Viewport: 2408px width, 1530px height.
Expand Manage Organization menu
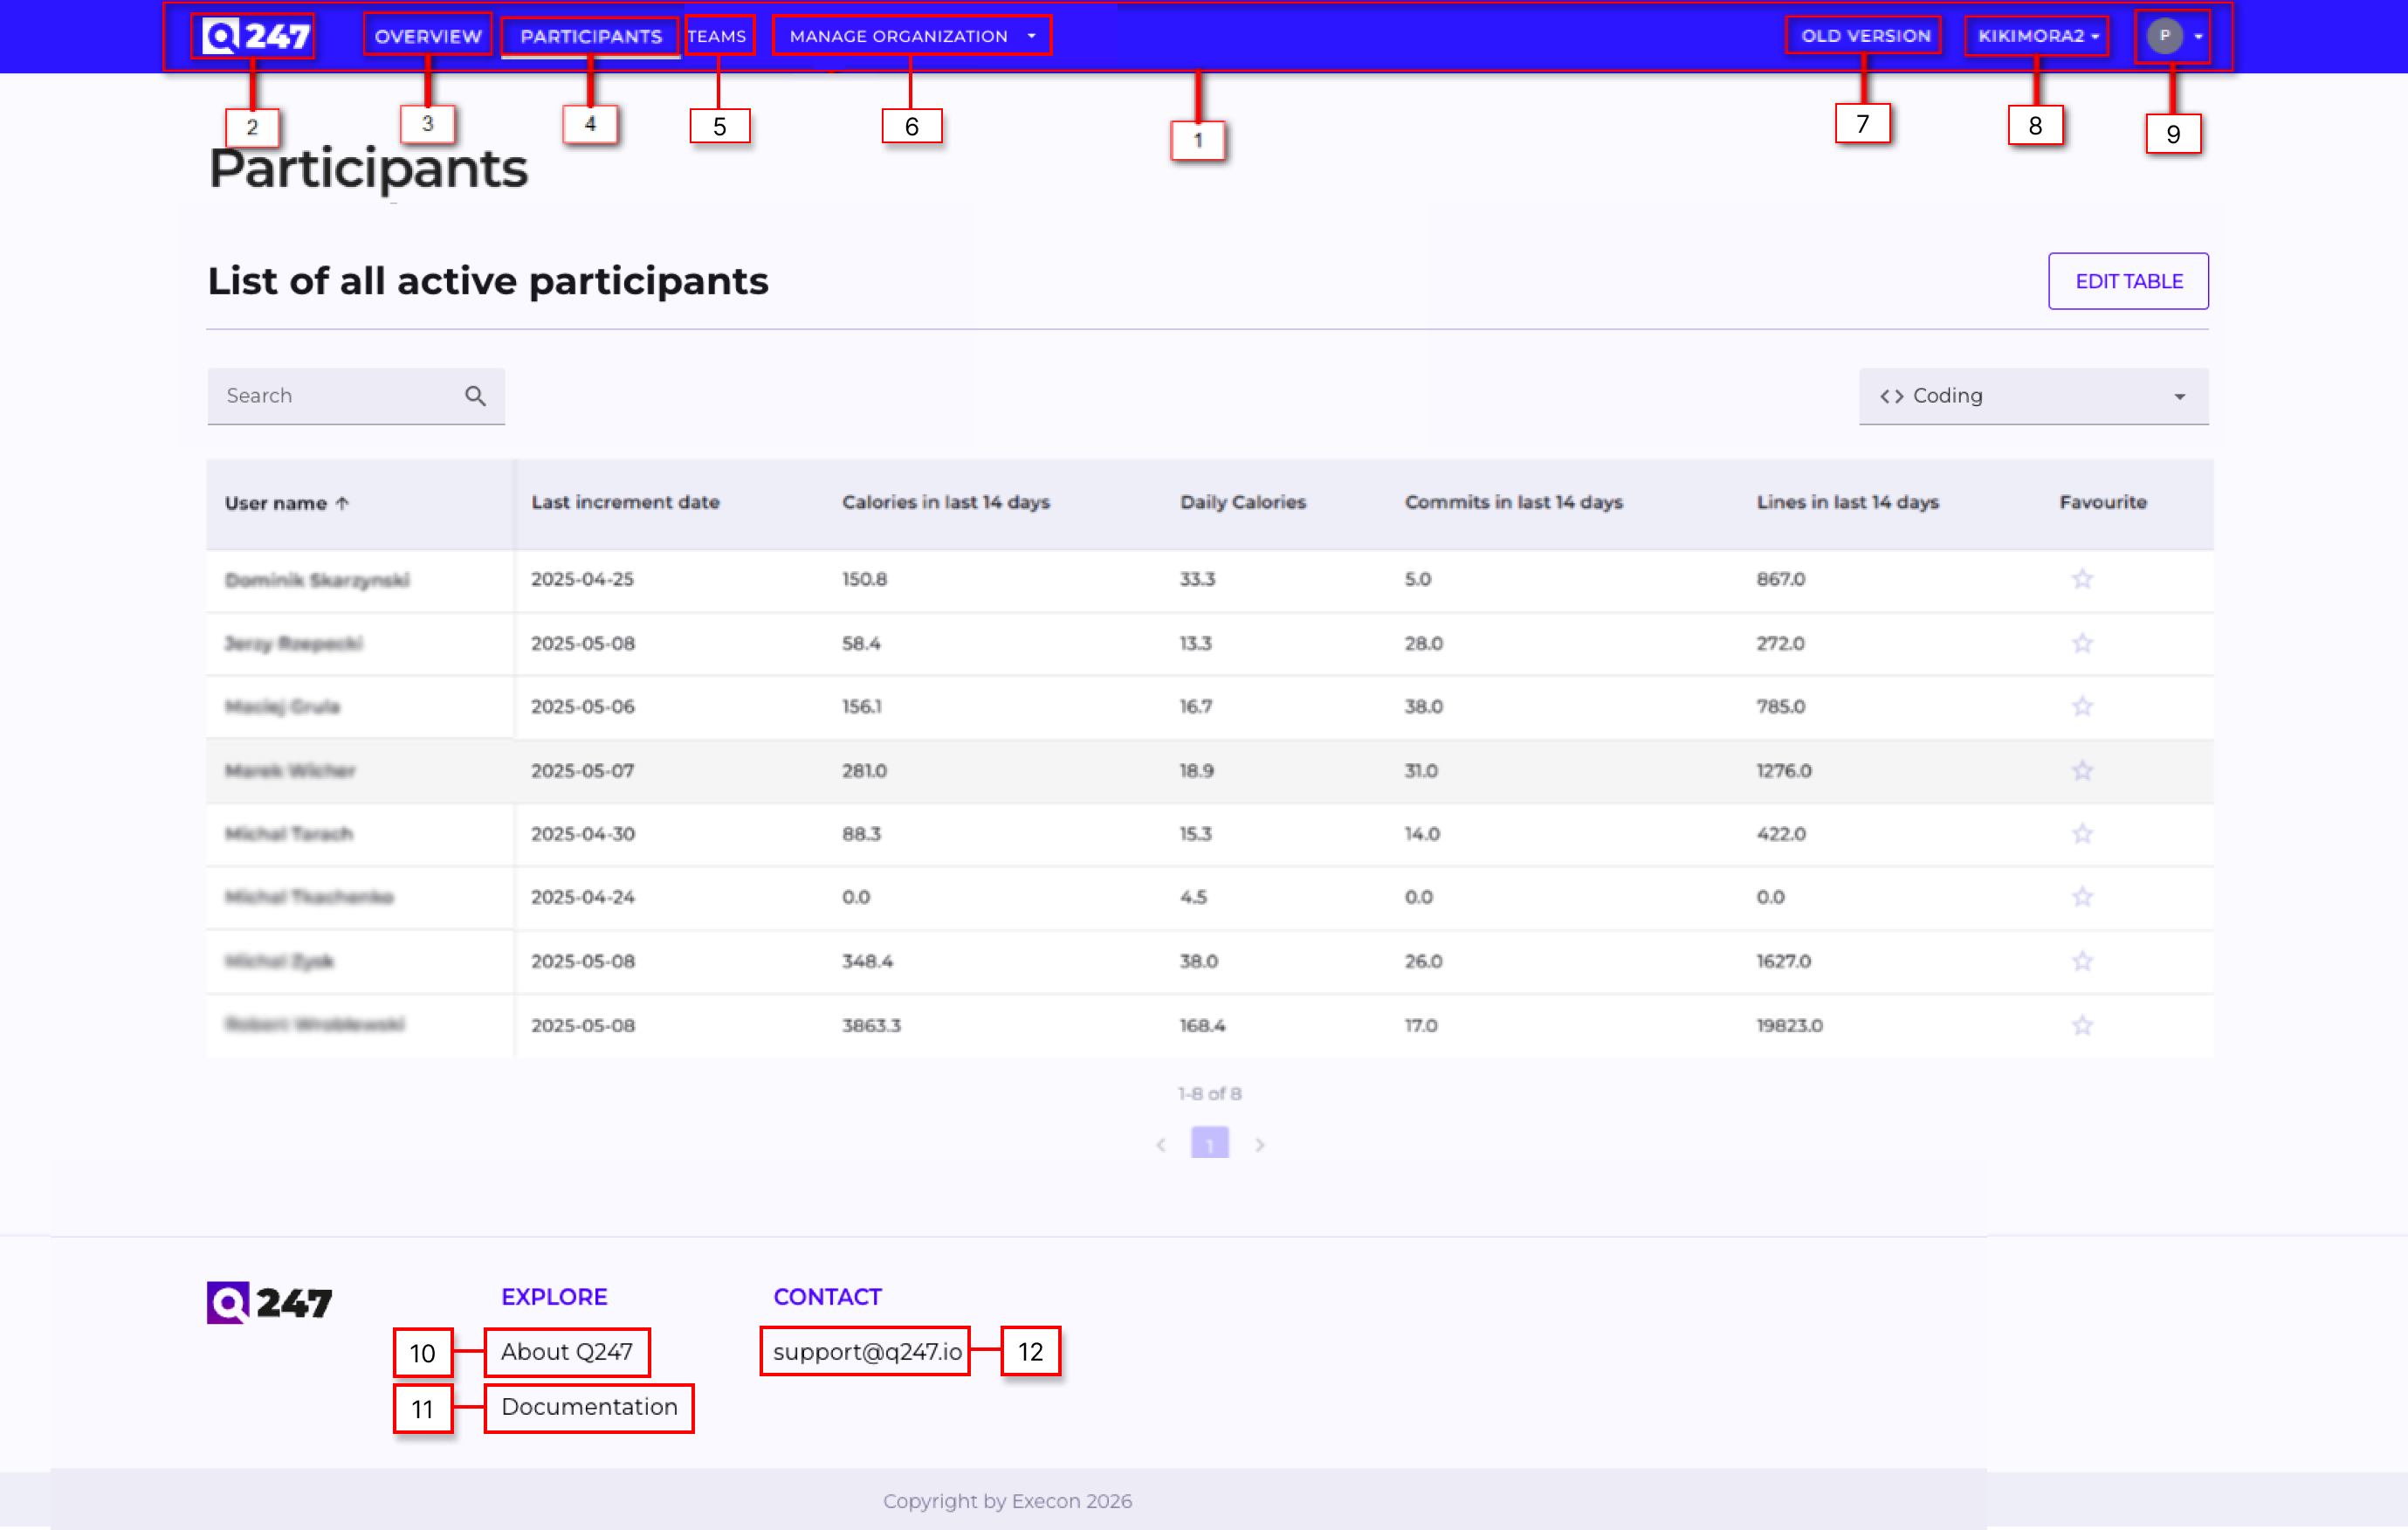[912, 36]
